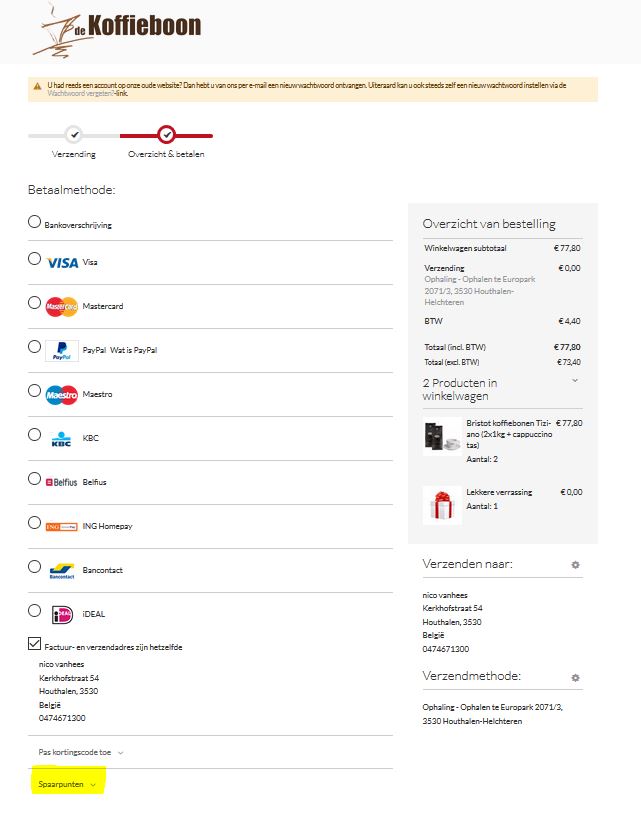The height and width of the screenshot is (840, 641).
Task: Click the Maestro logo
Action: click(x=62, y=394)
